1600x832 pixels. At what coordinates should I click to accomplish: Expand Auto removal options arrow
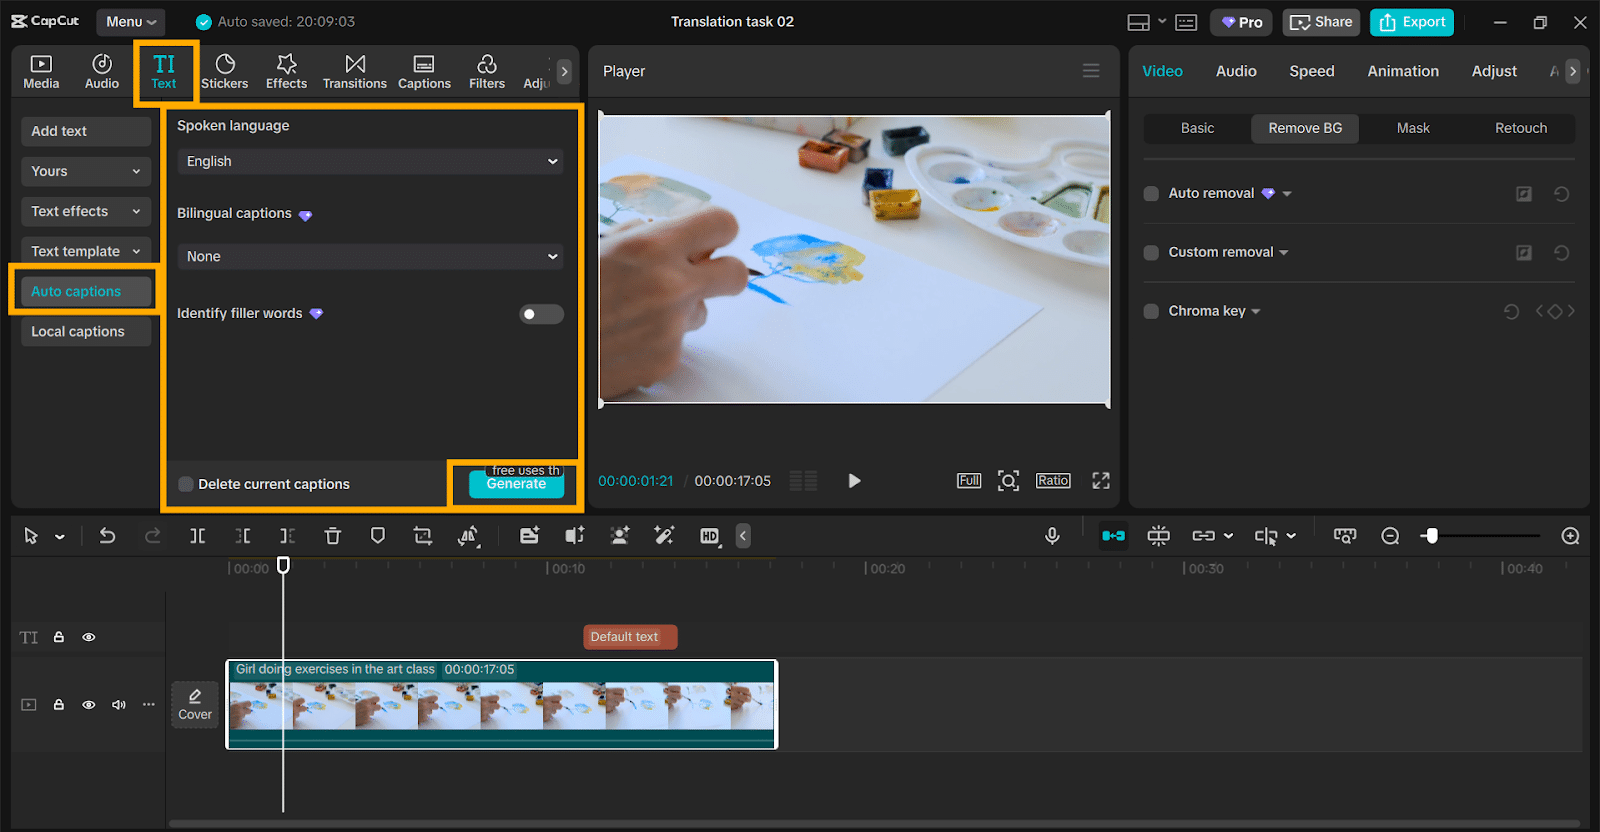(x=1287, y=194)
